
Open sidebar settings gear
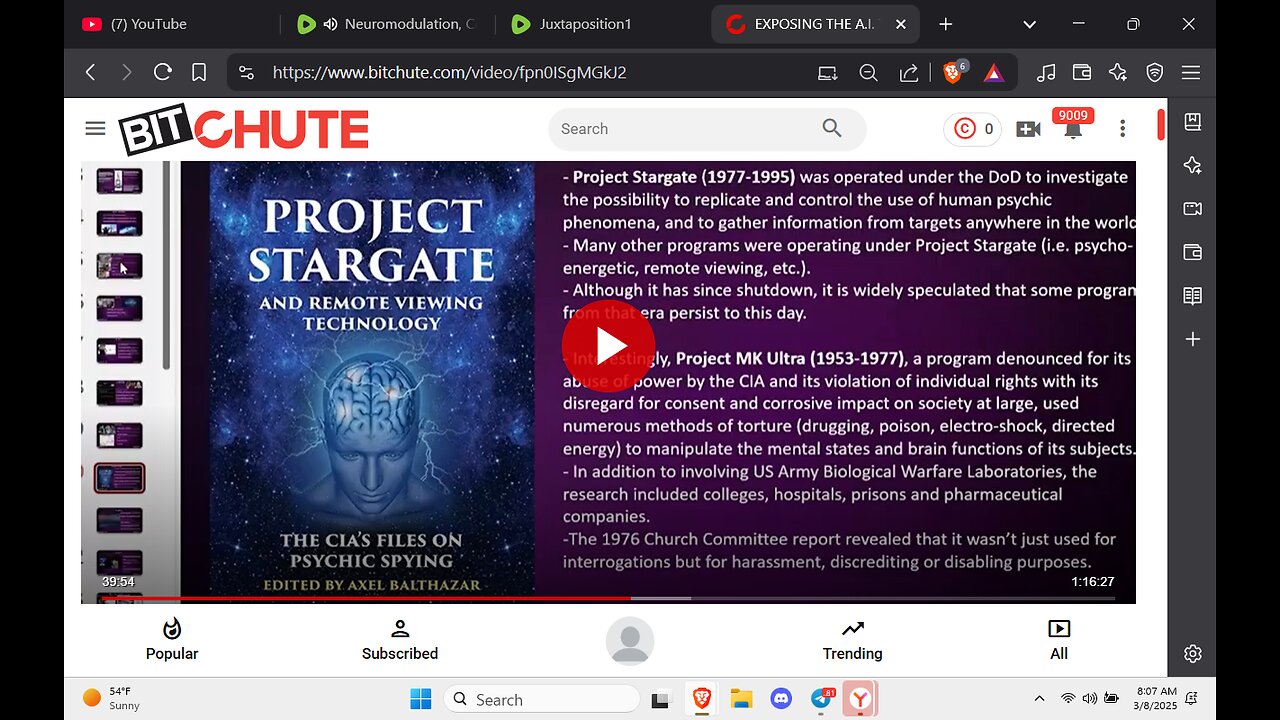tap(1192, 654)
